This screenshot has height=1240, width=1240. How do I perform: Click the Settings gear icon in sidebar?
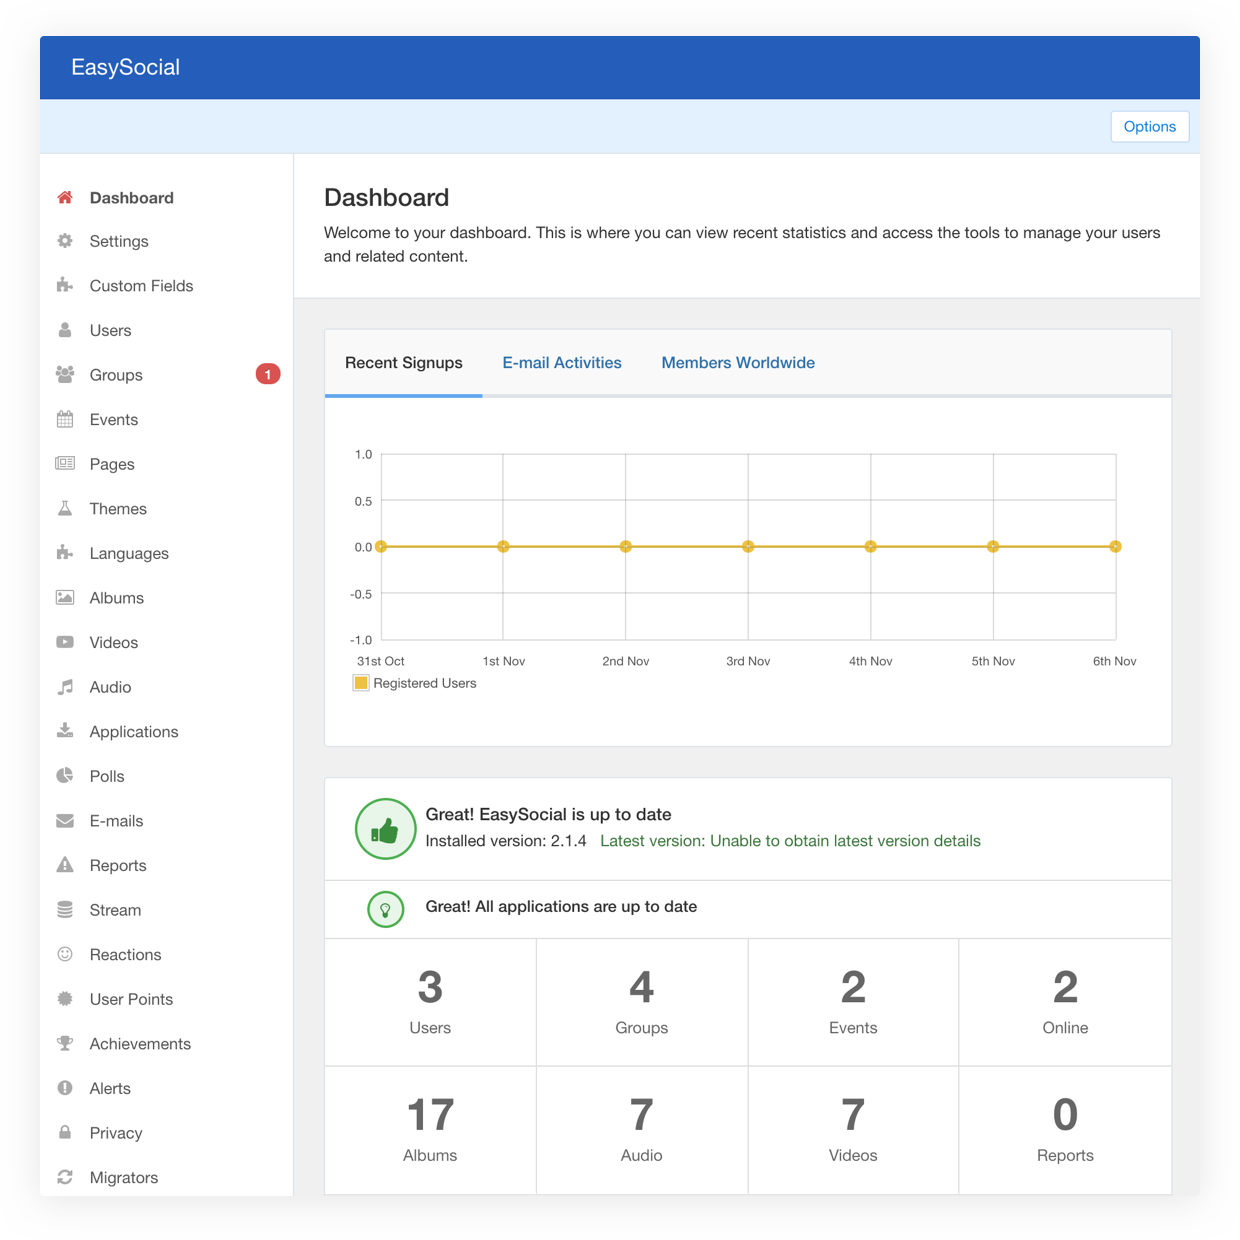pyautogui.click(x=65, y=241)
